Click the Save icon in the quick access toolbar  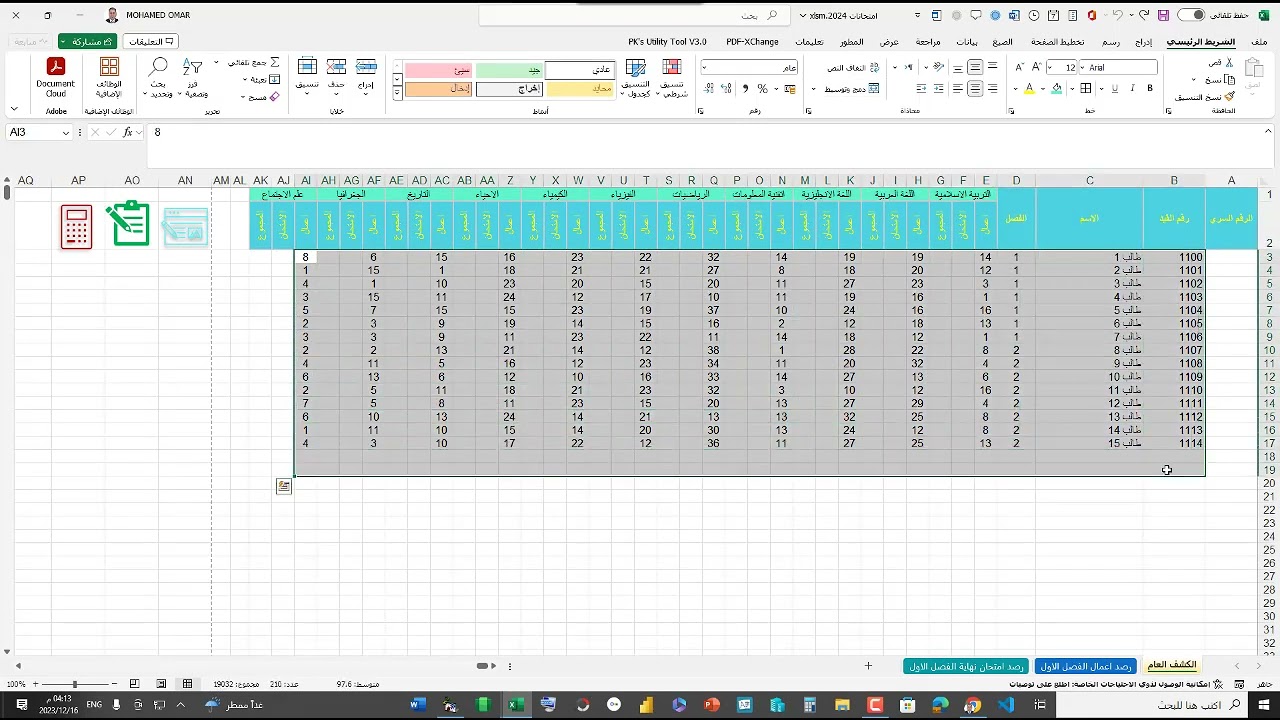1163,16
